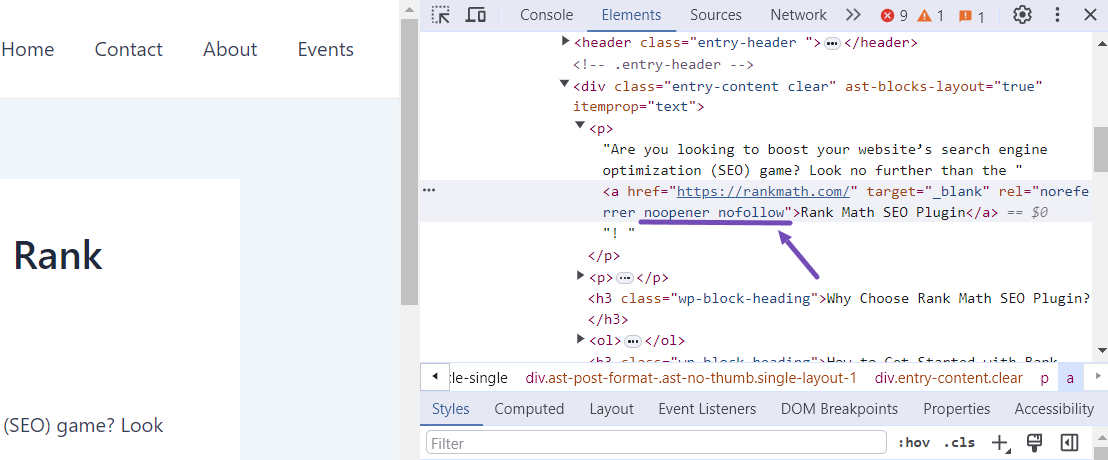Switch to the Console tab
This screenshot has width=1108, height=460.
[x=546, y=15]
